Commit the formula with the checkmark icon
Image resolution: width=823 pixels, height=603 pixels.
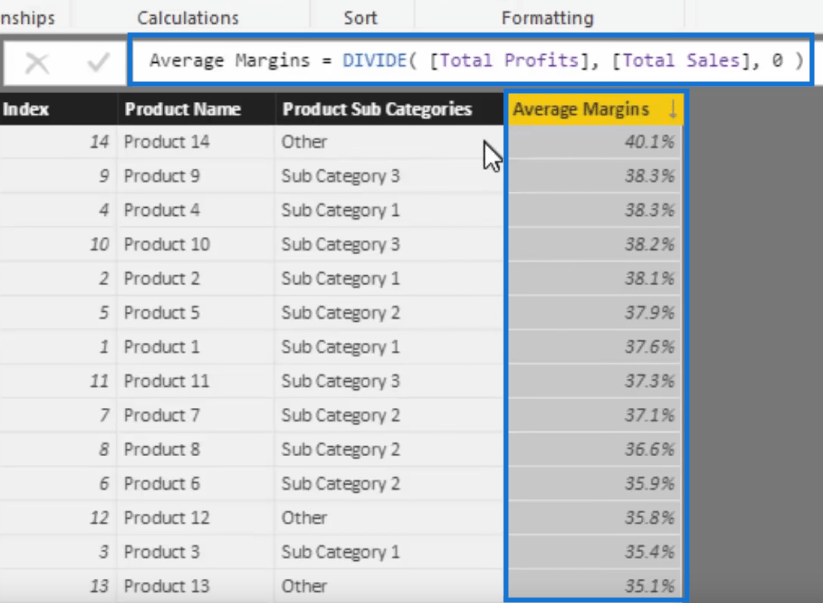tap(98, 63)
